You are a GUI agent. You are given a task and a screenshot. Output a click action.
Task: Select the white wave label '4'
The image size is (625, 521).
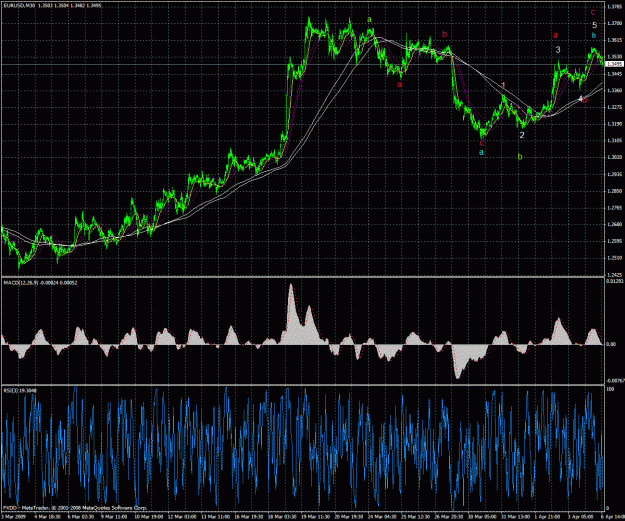(580, 98)
